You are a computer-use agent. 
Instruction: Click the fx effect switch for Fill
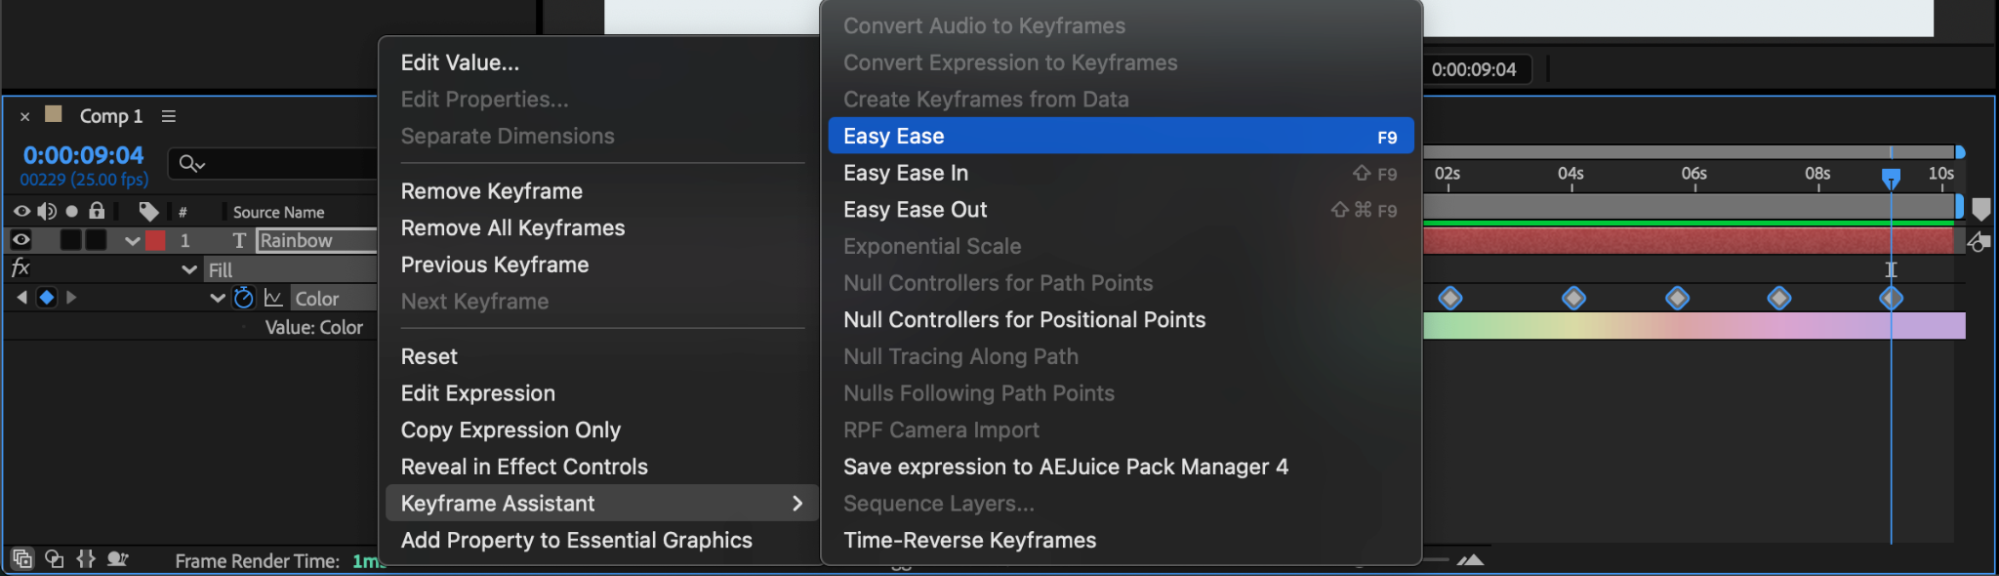coord(20,268)
